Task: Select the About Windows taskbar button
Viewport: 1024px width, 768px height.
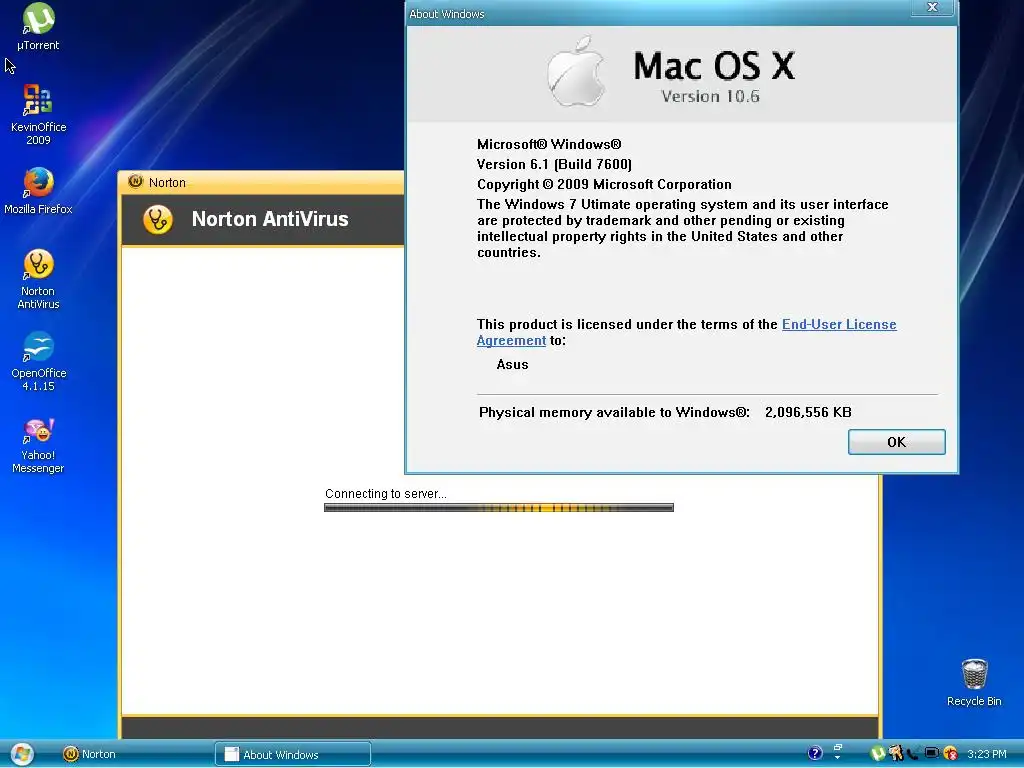Action: 293,754
